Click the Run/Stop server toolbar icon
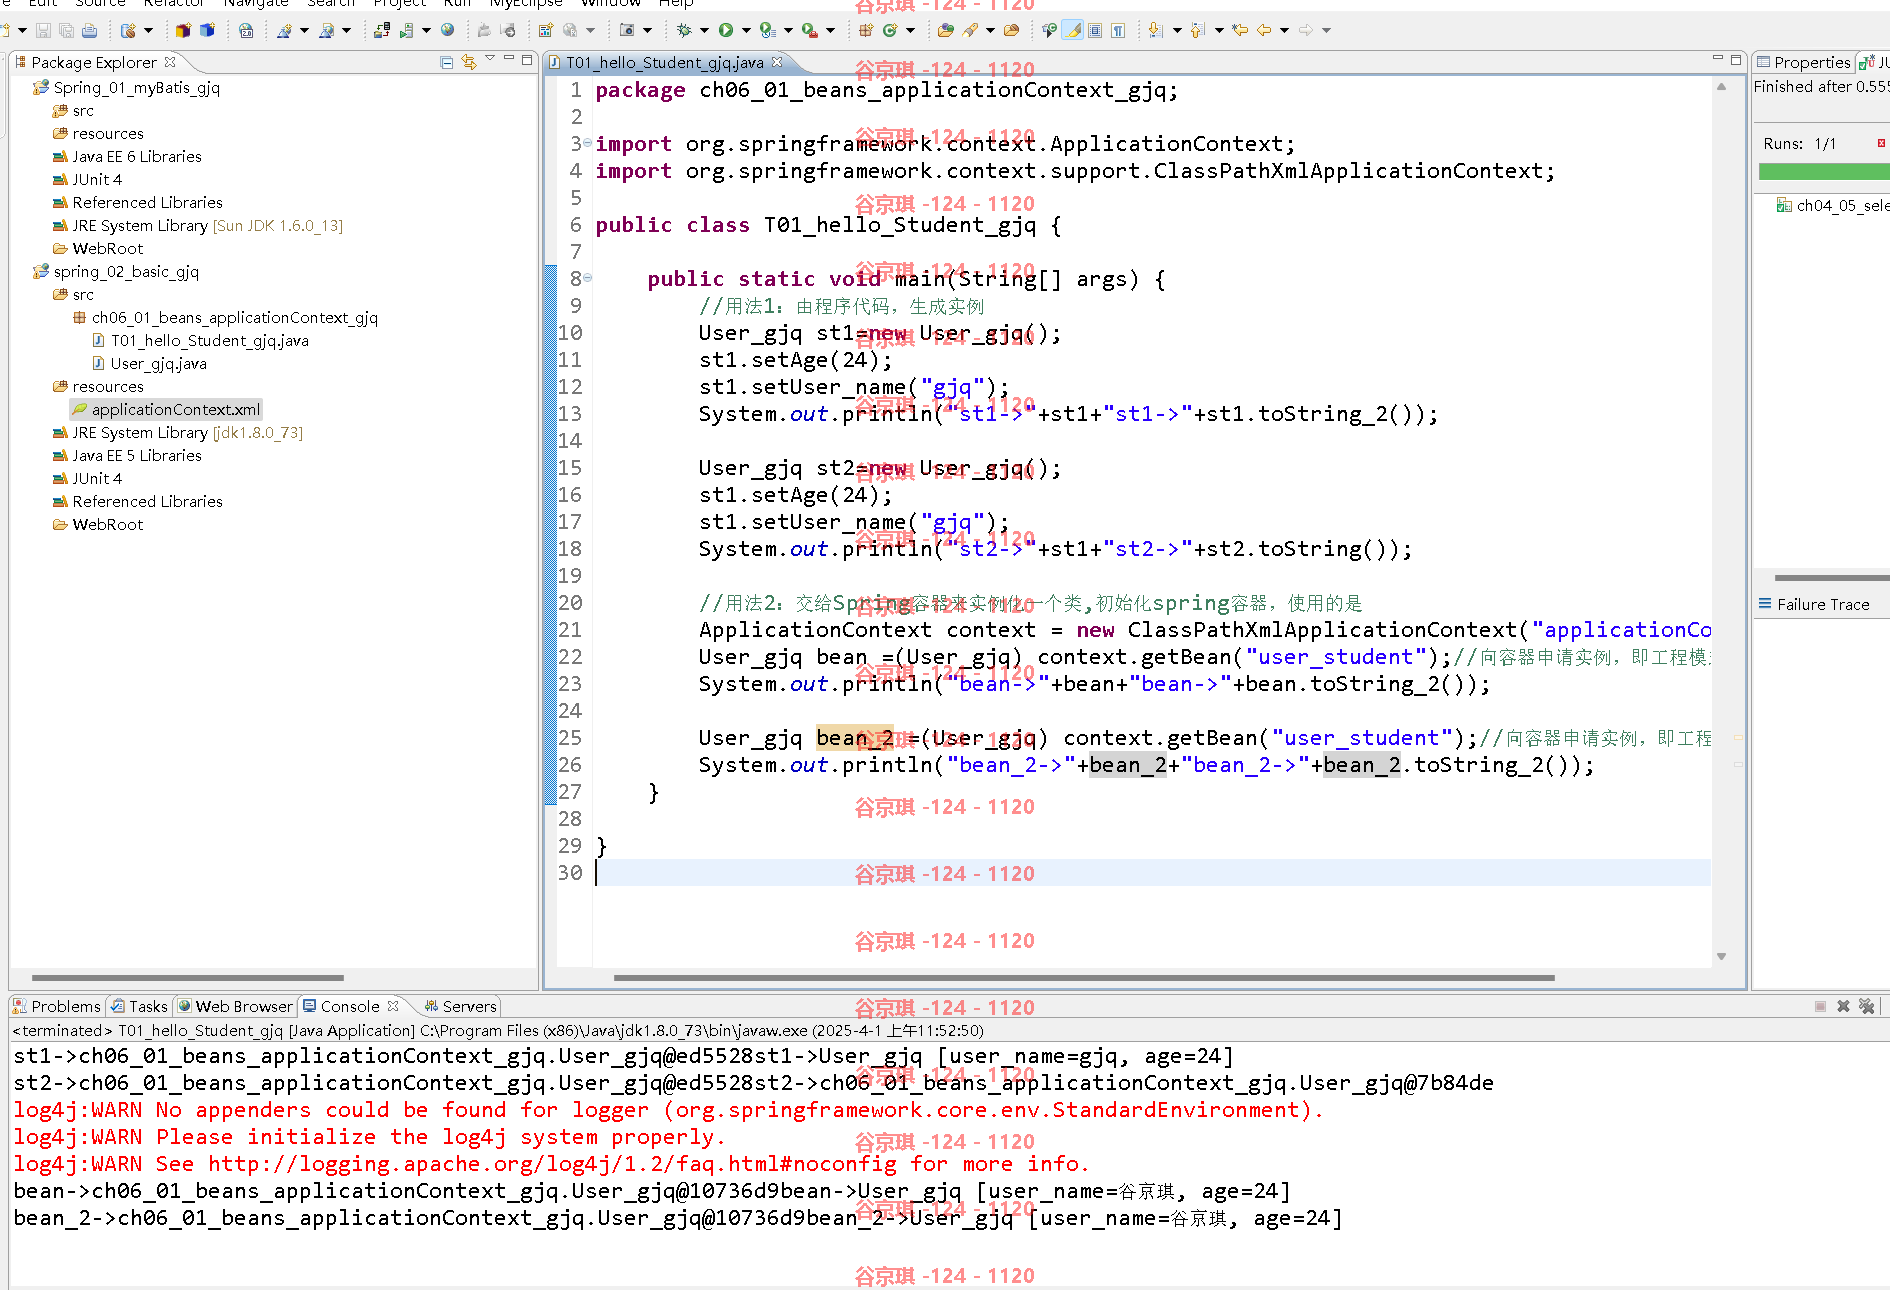This screenshot has width=1890, height=1290. tap(407, 31)
